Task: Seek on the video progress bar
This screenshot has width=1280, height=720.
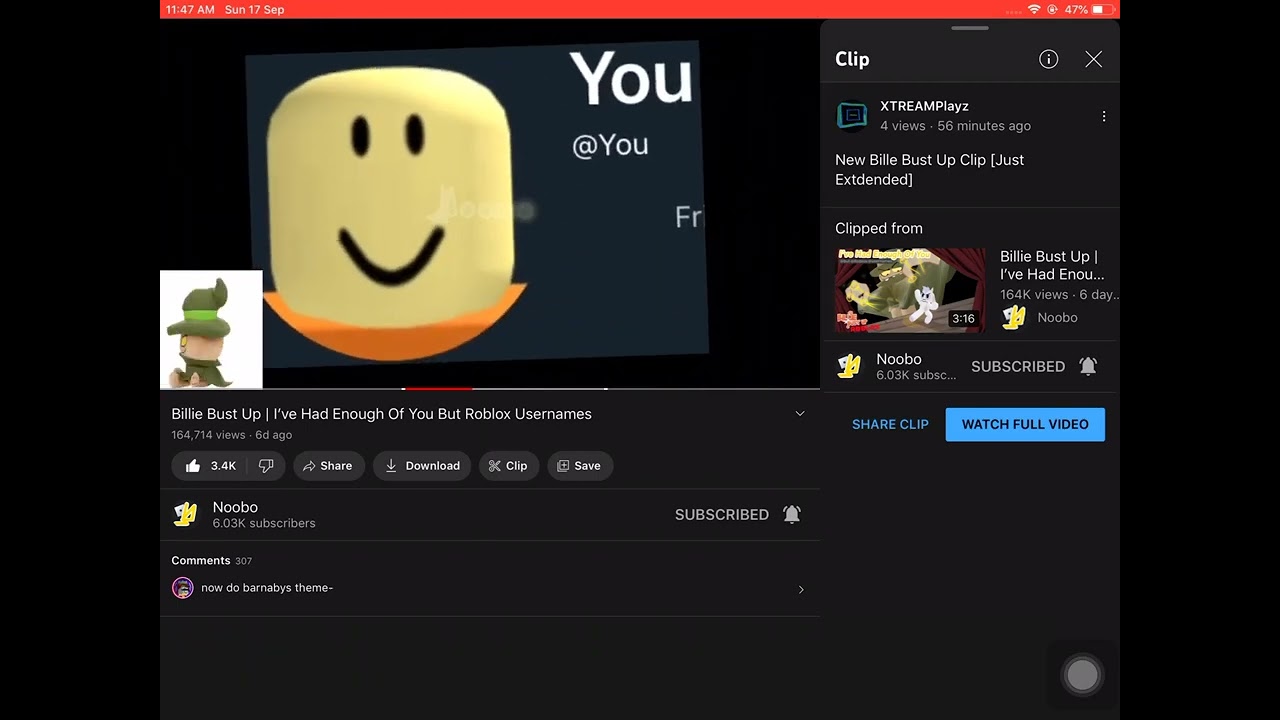Action: click(490, 388)
